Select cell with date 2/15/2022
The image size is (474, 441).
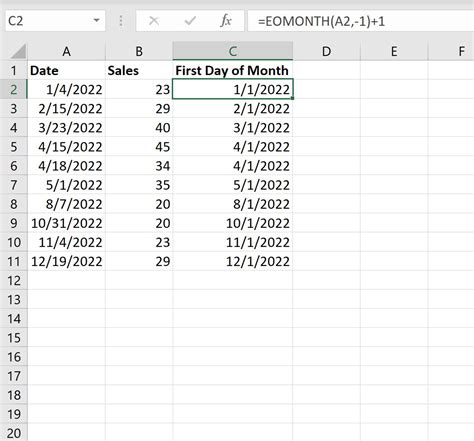click(66, 108)
